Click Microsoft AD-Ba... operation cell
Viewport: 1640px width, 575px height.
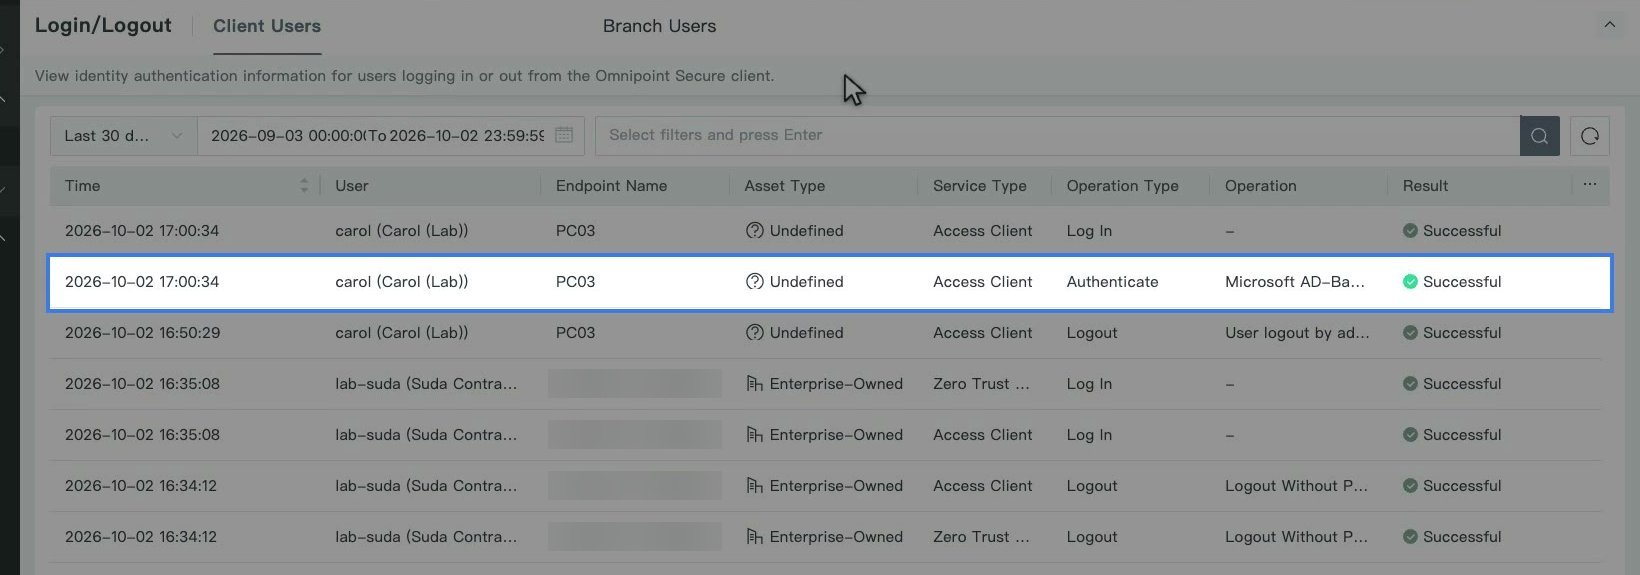click(x=1294, y=282)
